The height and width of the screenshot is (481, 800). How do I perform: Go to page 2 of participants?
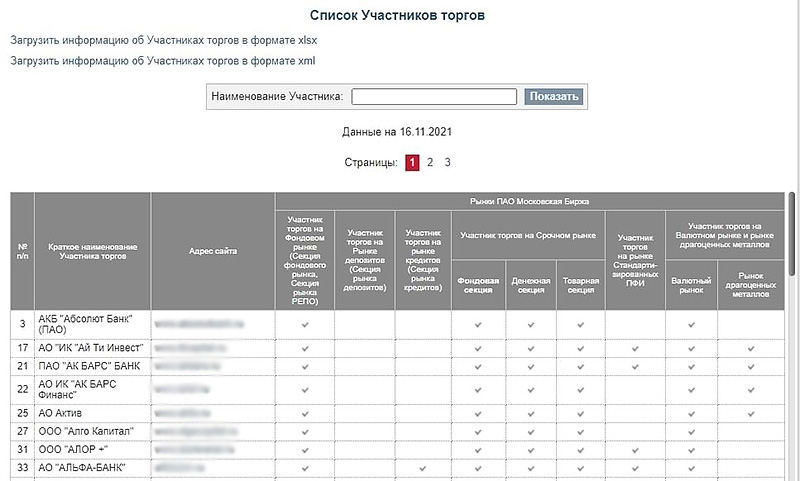point(430,163)
